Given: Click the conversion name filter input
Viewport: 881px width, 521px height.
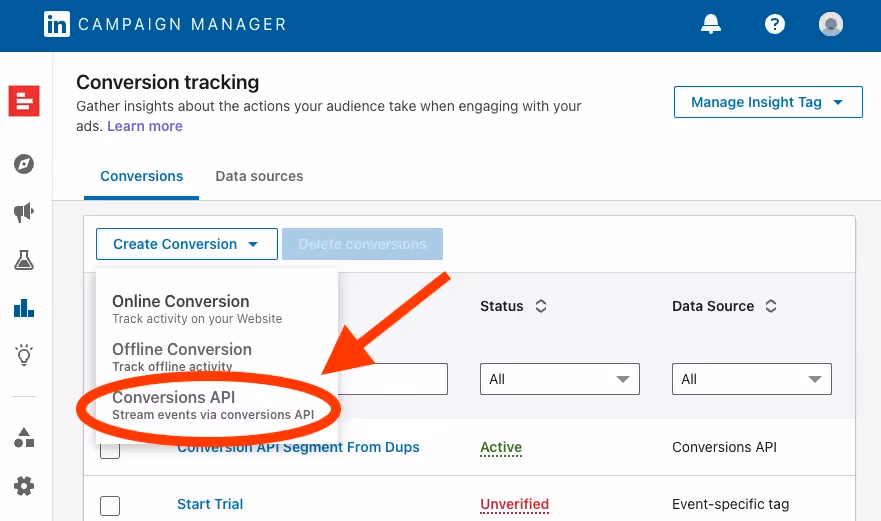Looking at the screenshot, I should coord(392,379).
